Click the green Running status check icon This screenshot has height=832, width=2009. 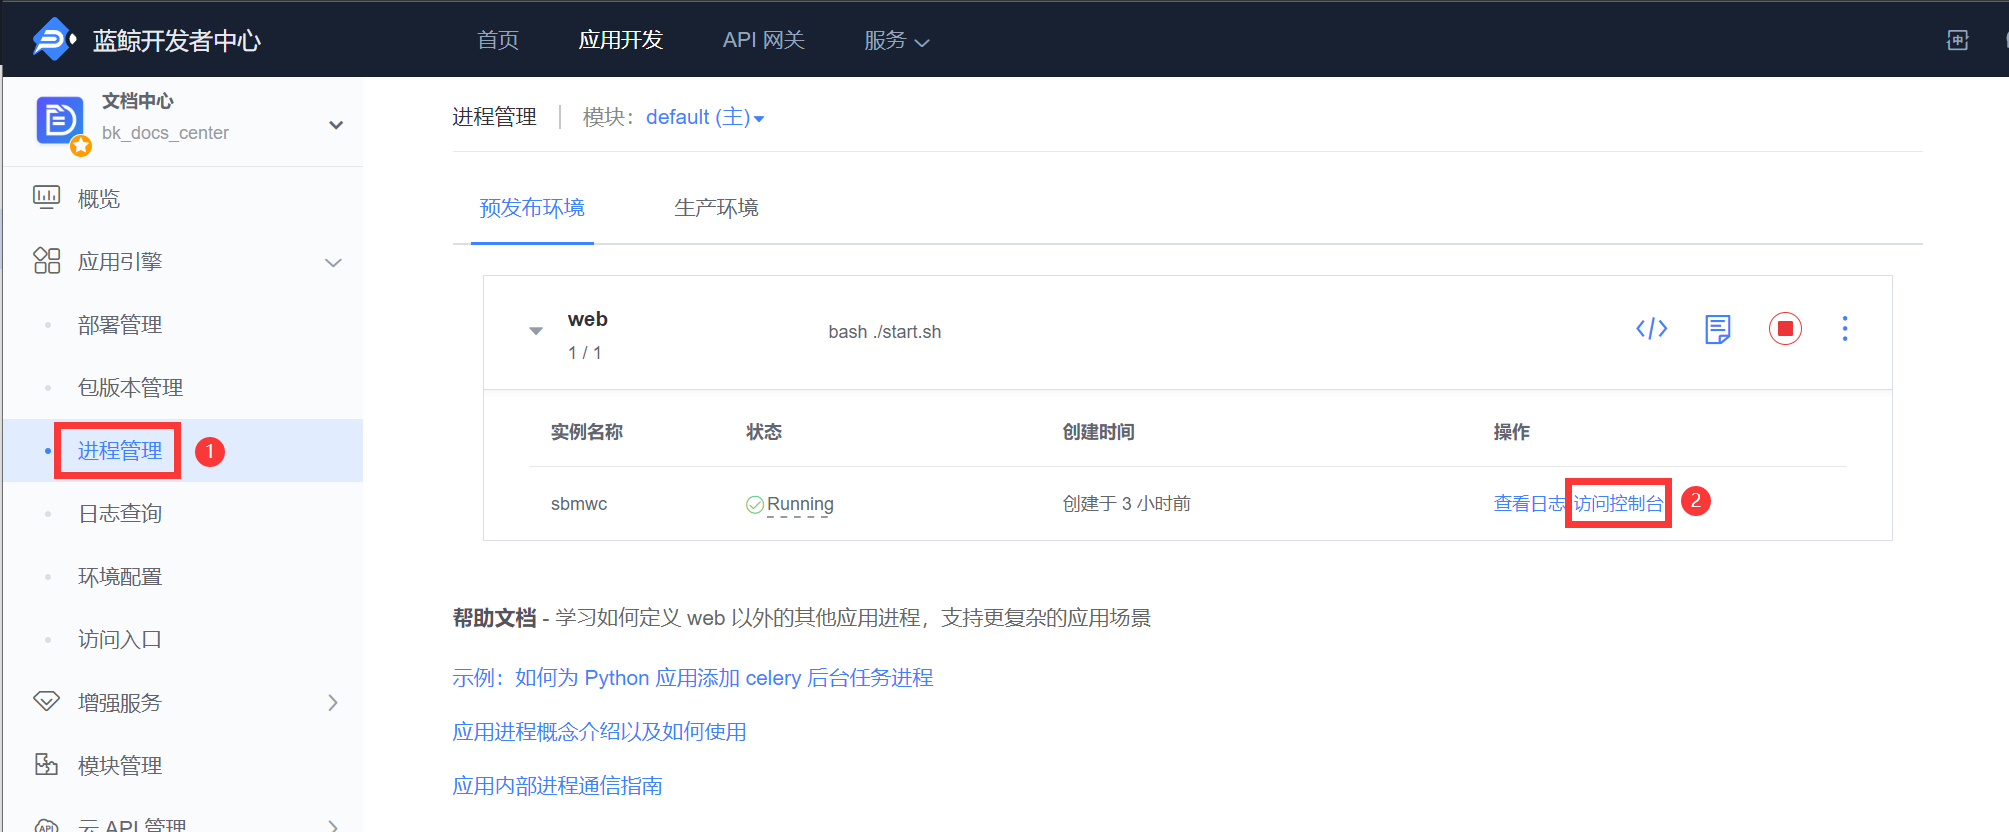click(x=755, y=505)
